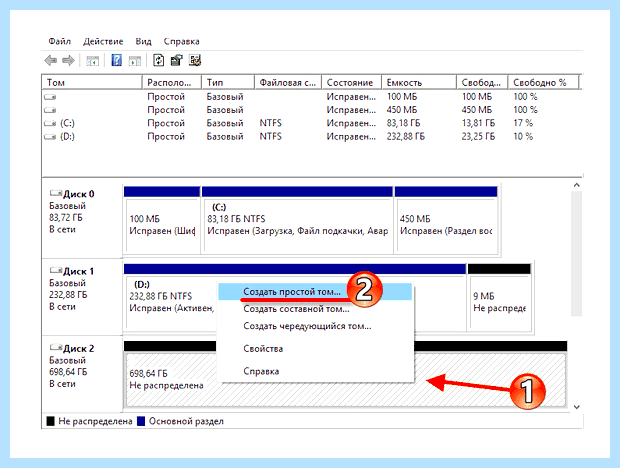Sort by the Емкость column header
This screenshot has width=620, height=468.
point(419,83)
